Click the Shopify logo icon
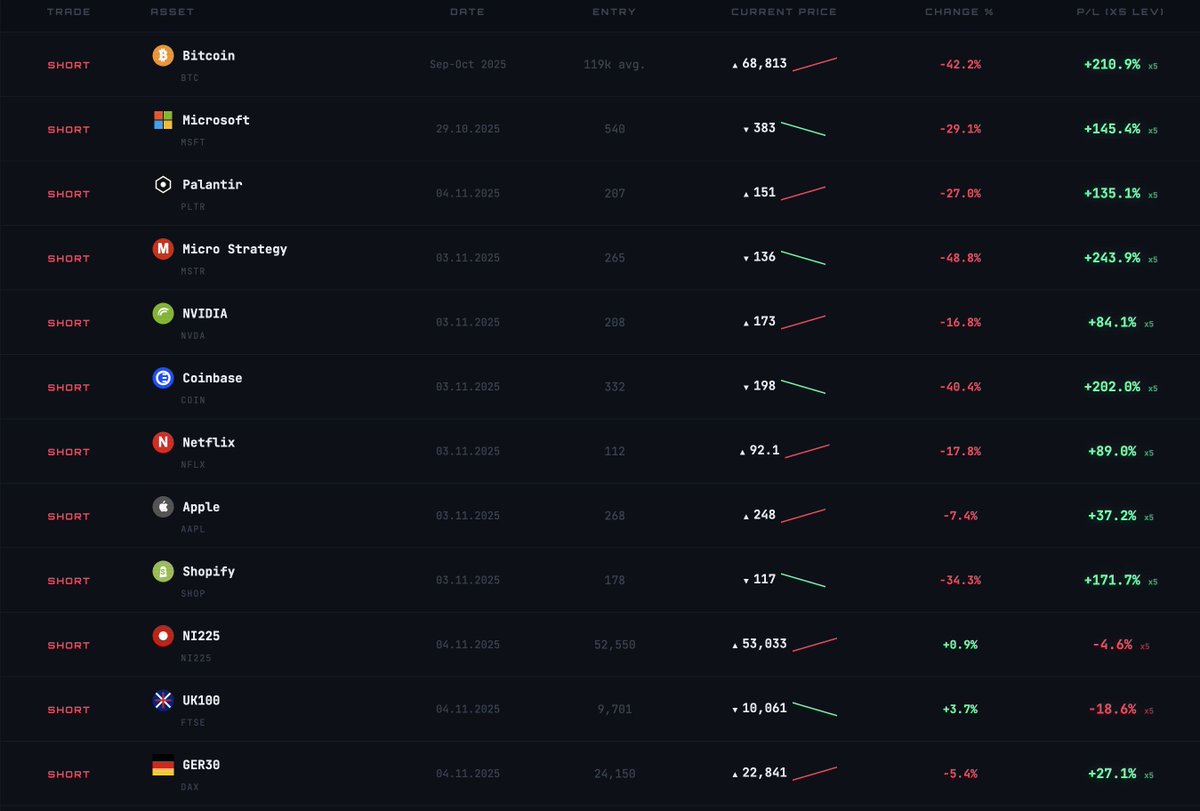The width and height of the screenshot is (1200, 811). [163, 572]
